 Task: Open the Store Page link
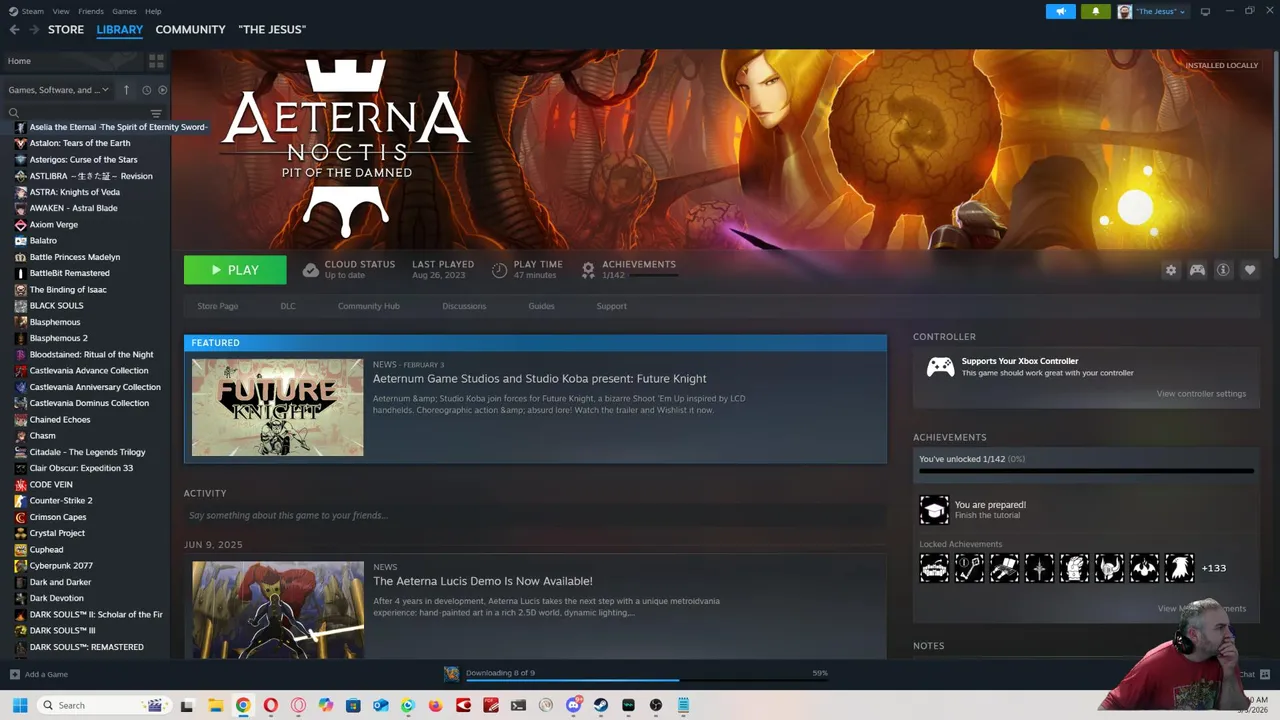pos(217,306)
